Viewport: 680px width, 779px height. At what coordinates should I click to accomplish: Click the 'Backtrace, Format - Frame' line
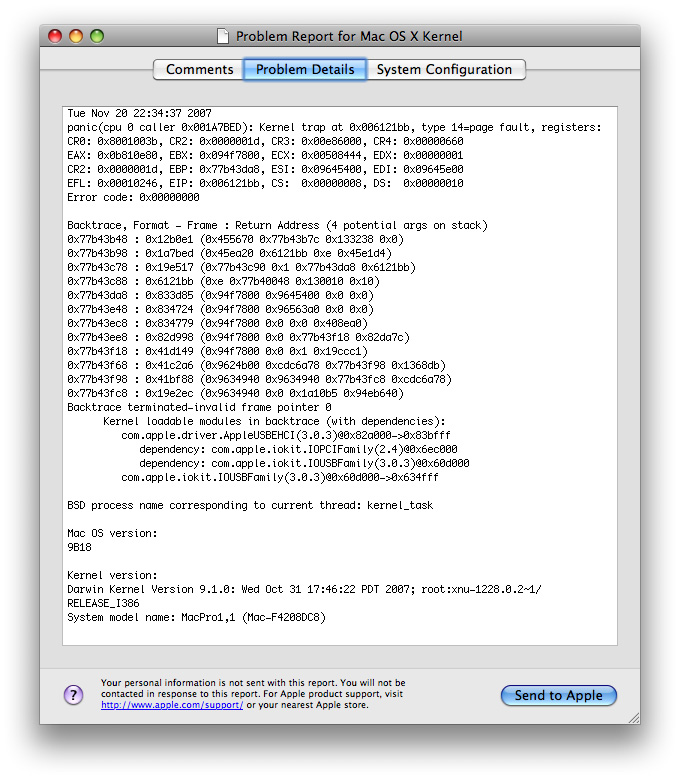pos(278,225)
